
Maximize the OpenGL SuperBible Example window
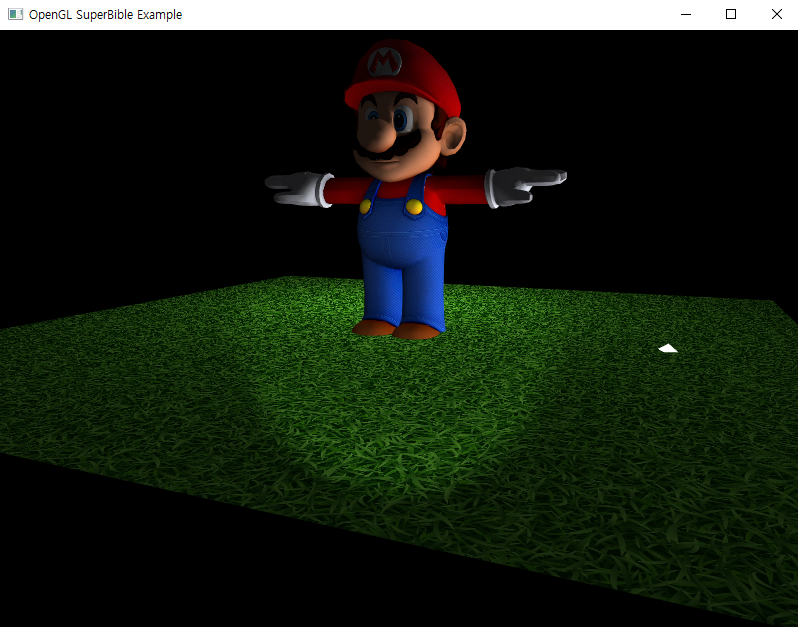coord(731,14)
